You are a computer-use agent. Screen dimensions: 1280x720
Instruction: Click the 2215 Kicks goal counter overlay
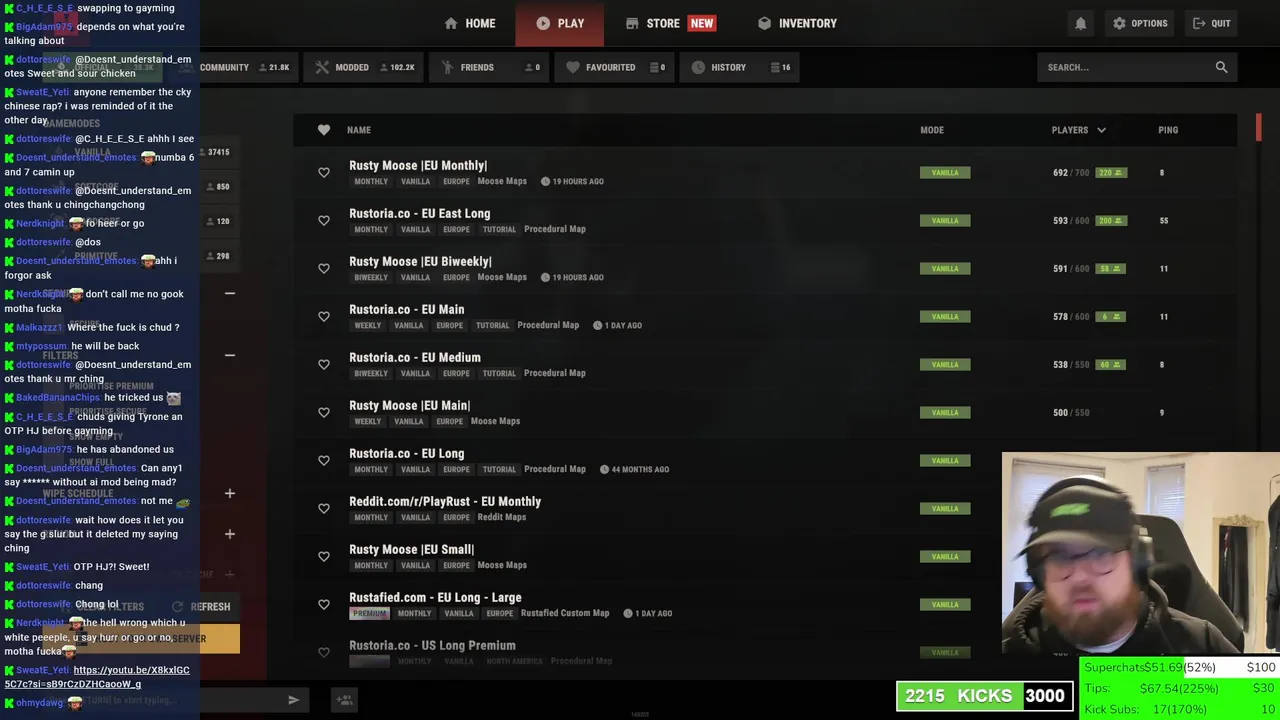tap(985, 696)
